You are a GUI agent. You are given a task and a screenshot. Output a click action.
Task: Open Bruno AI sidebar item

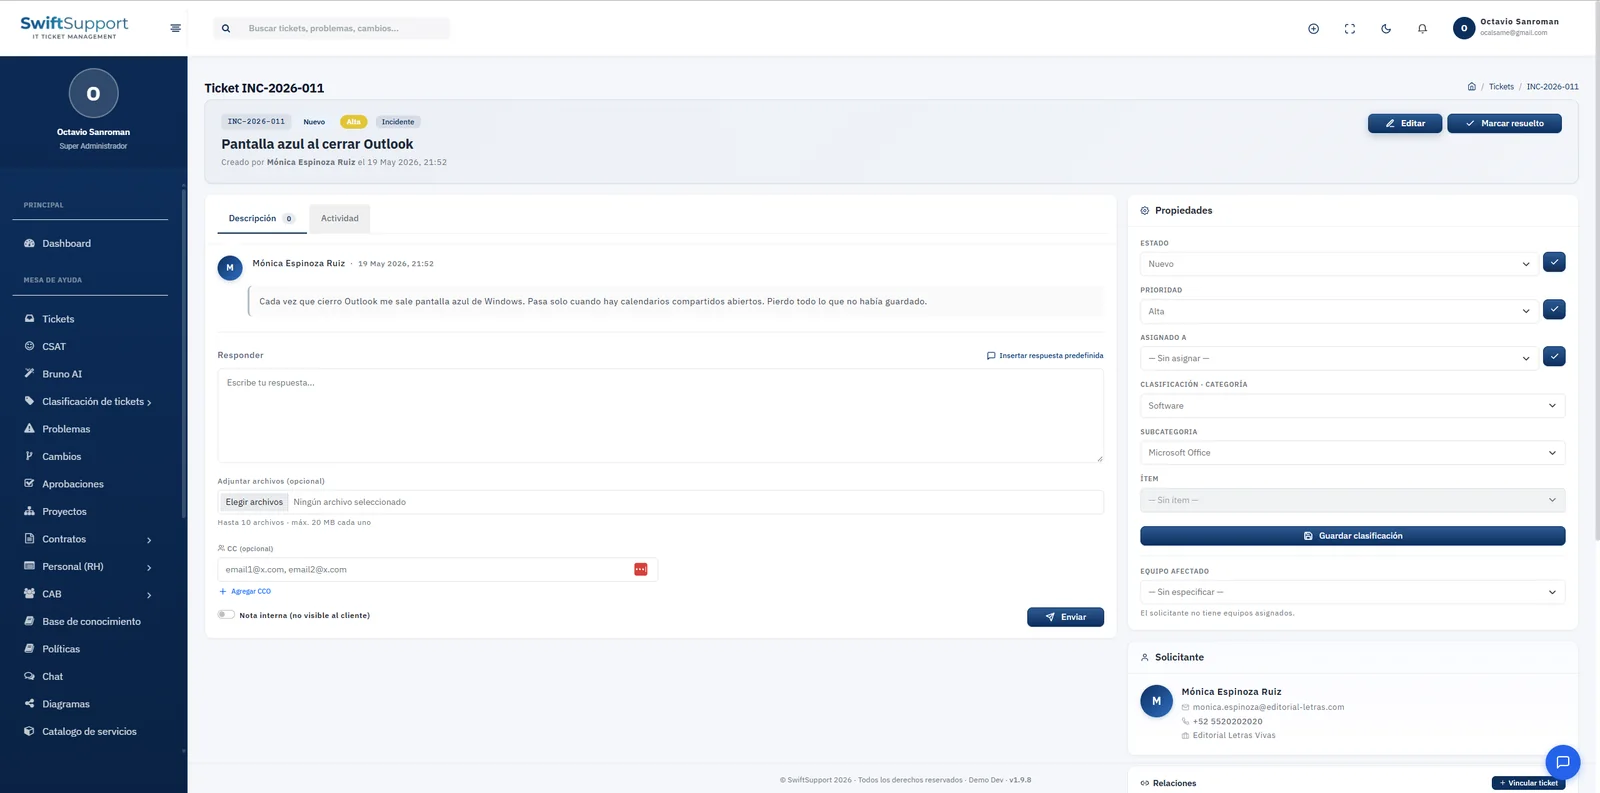pos(62,374)
